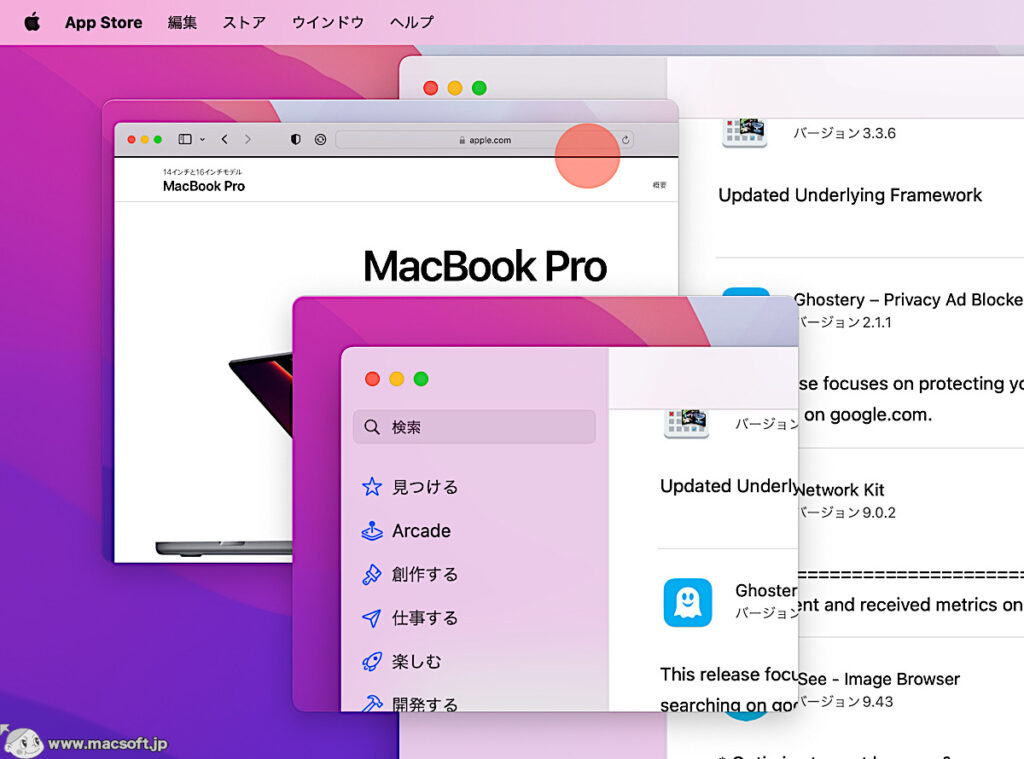
Task: Click the apple.com address bar in Safari
Action: pyautogui.click(x=485, y=140)
